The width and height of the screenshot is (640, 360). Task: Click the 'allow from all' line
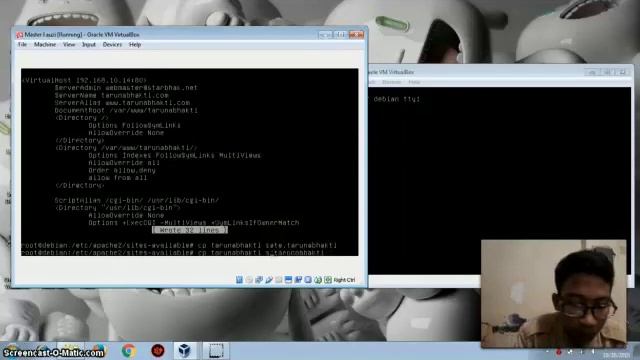(118, 178)
